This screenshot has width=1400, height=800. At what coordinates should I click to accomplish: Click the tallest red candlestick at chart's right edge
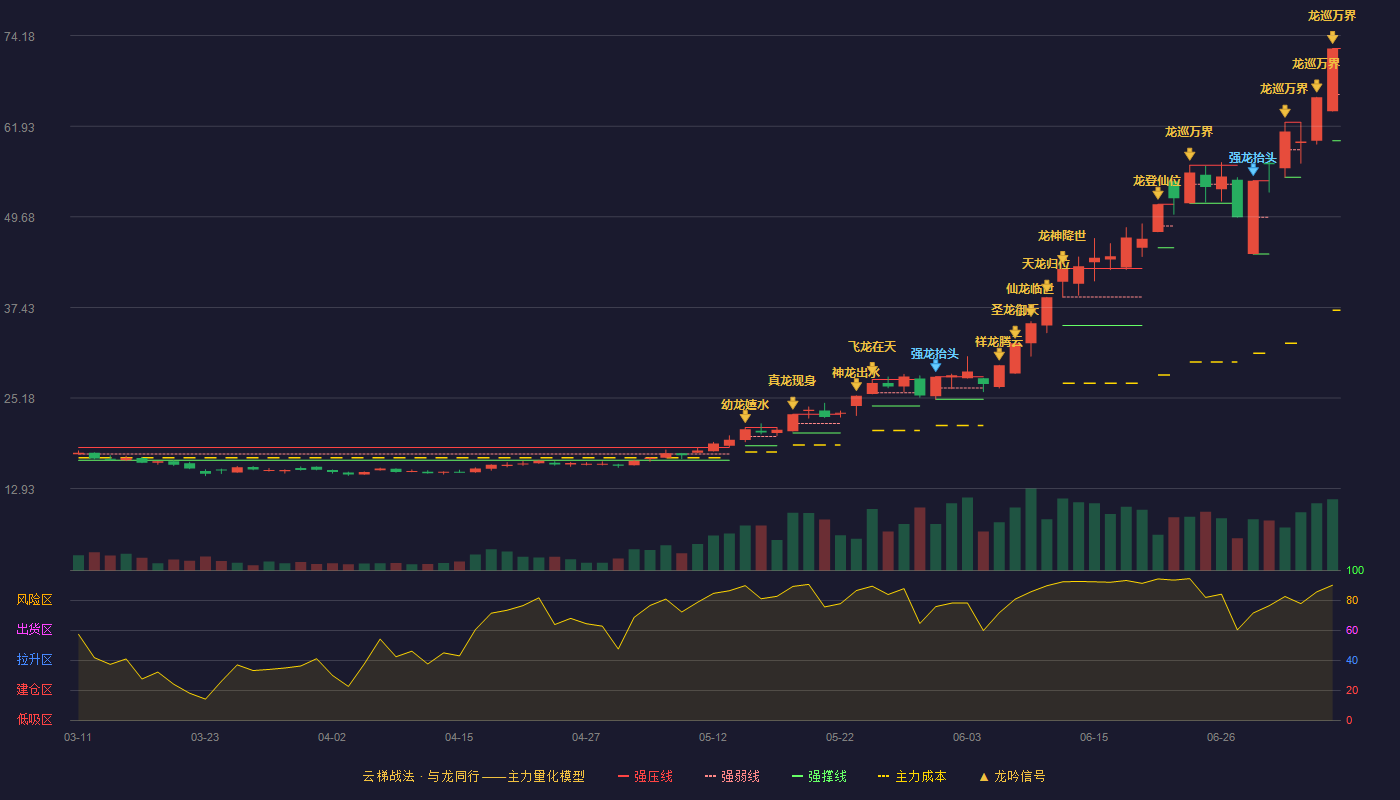coord(1332,80)
